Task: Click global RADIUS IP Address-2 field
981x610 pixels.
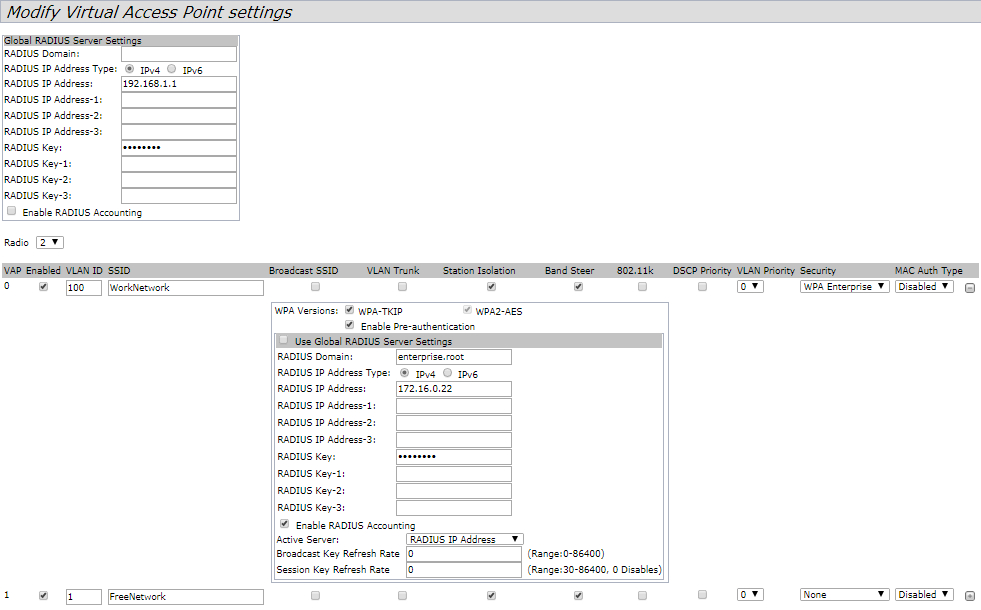Action: (179, 116)
